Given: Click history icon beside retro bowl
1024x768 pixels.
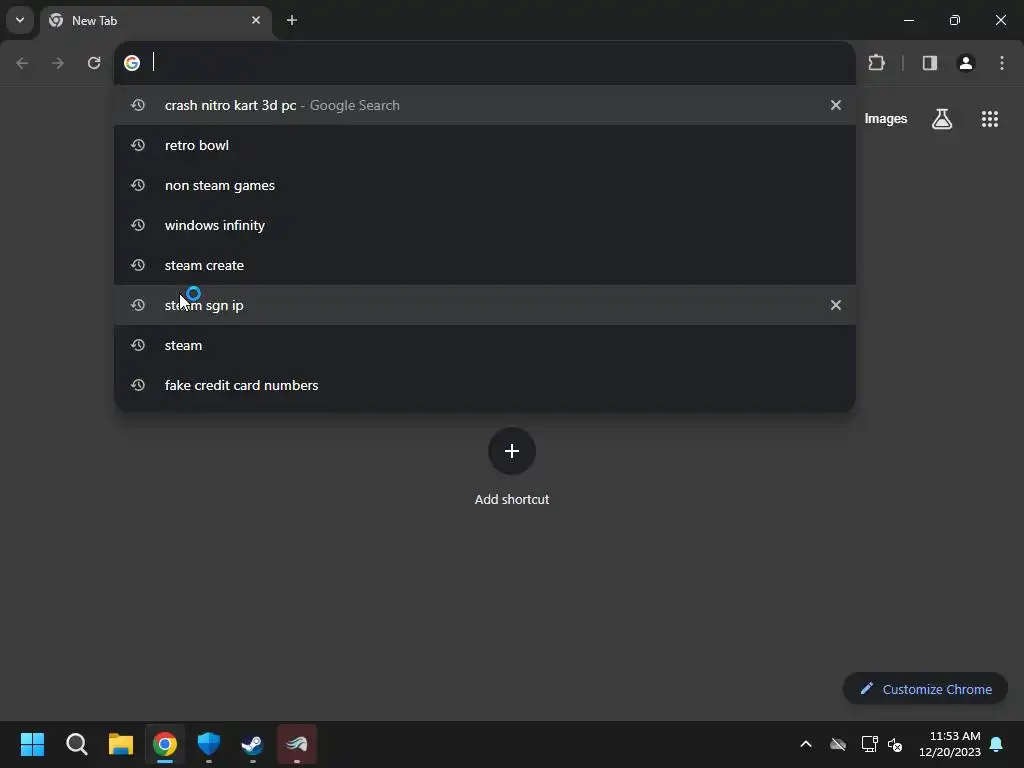Looking at the screenshot, I should point(138,145).
